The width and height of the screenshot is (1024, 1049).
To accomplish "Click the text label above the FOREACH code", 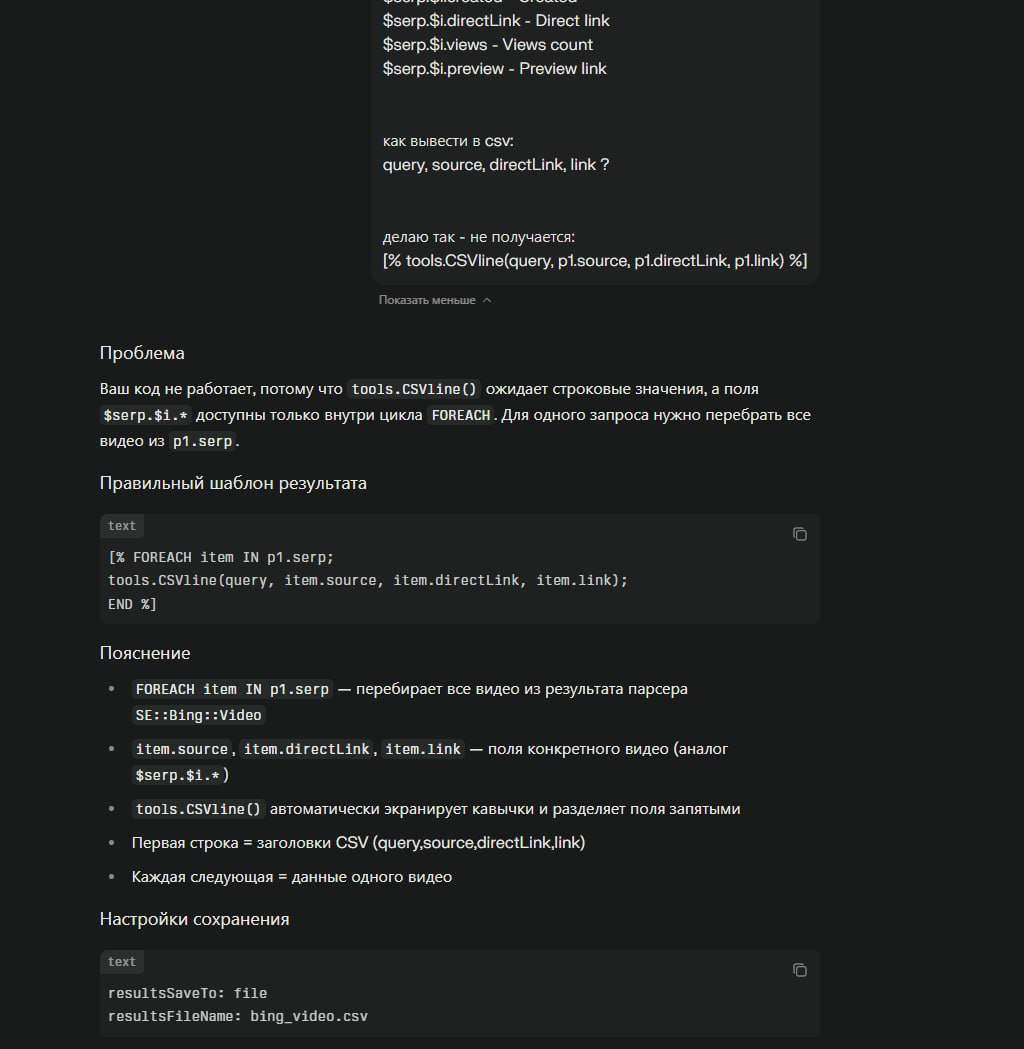I will coord(122,526).
